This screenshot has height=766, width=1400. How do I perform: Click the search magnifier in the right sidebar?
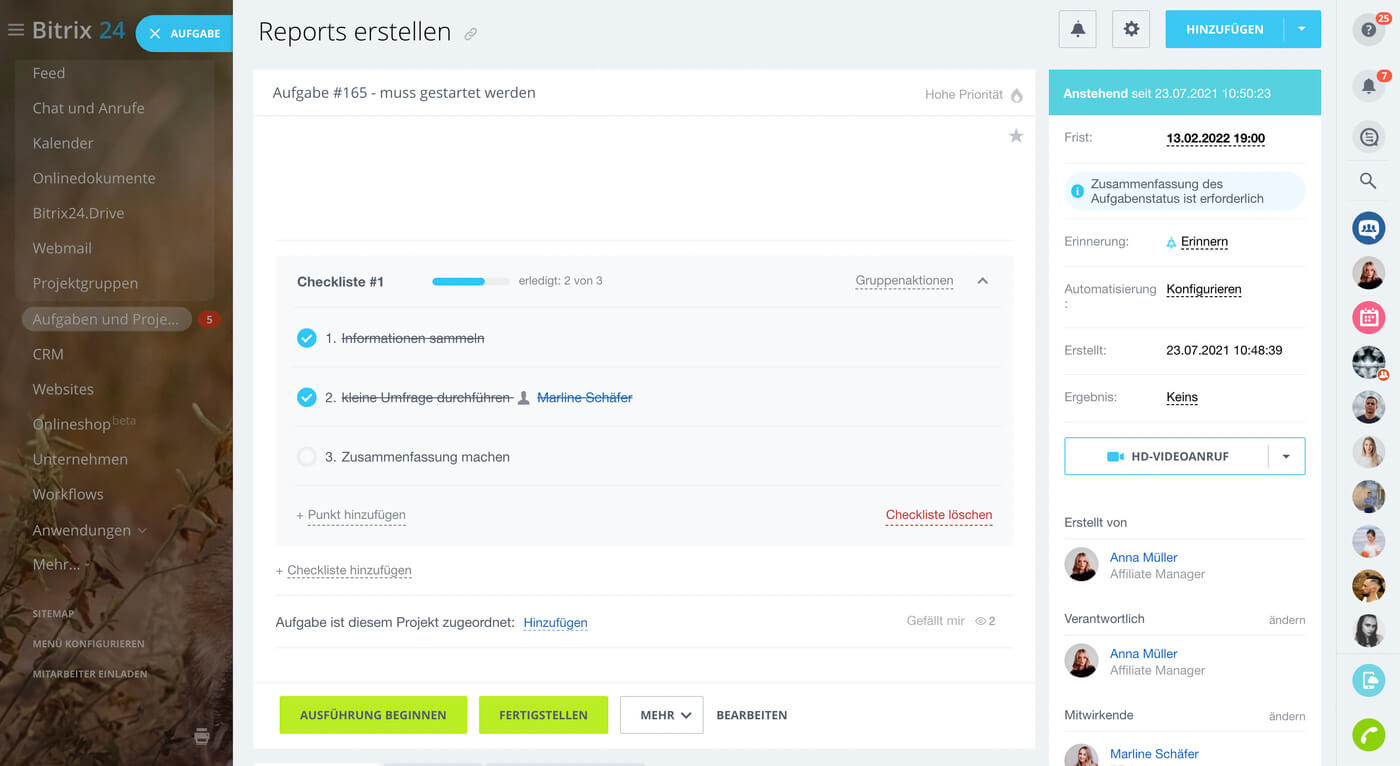[x=1368, y=181]
